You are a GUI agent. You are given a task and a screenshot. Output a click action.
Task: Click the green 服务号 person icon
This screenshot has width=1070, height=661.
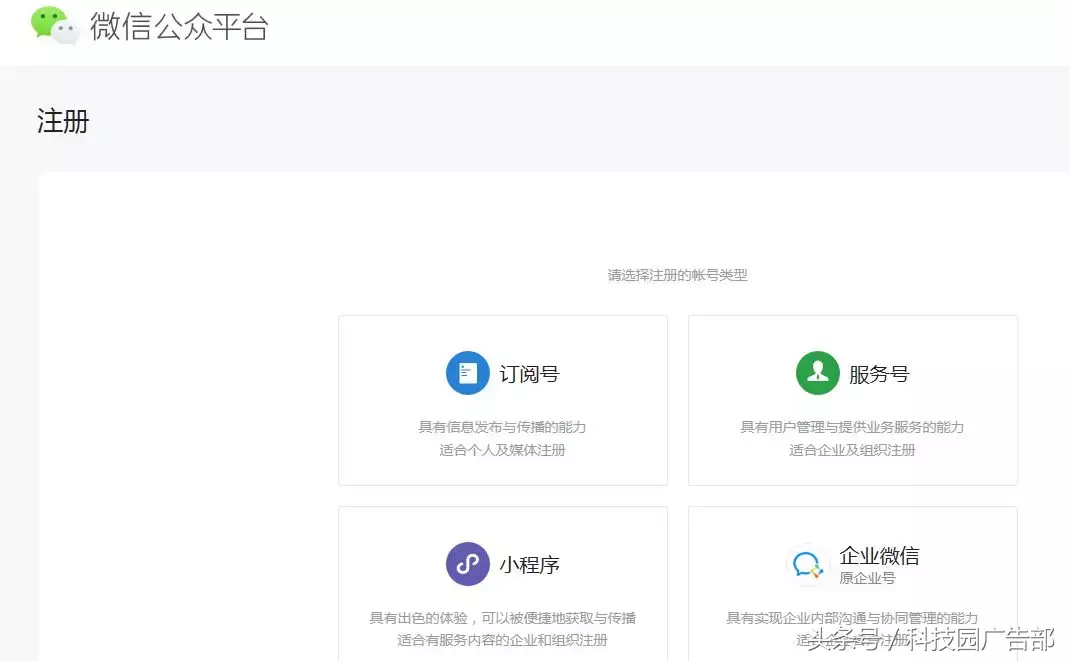818,373
